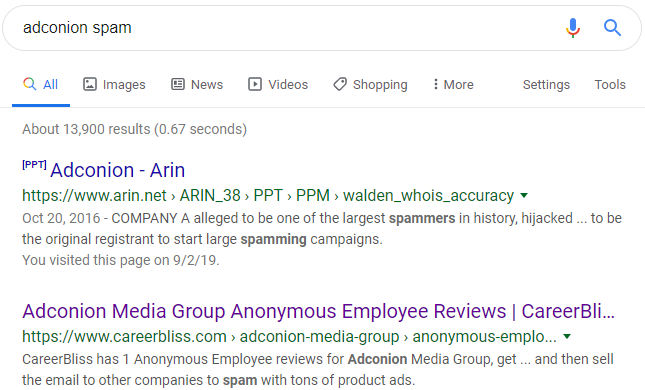This screenshot has width=645, height=390.
Task: Open the Adconion - Arin result link
Action: coord(117,170)
